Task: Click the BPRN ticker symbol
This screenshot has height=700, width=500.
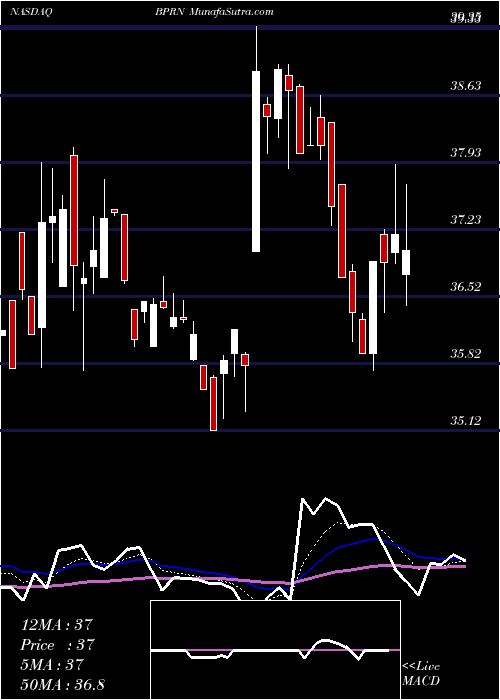Action: [x=170, y=12]
